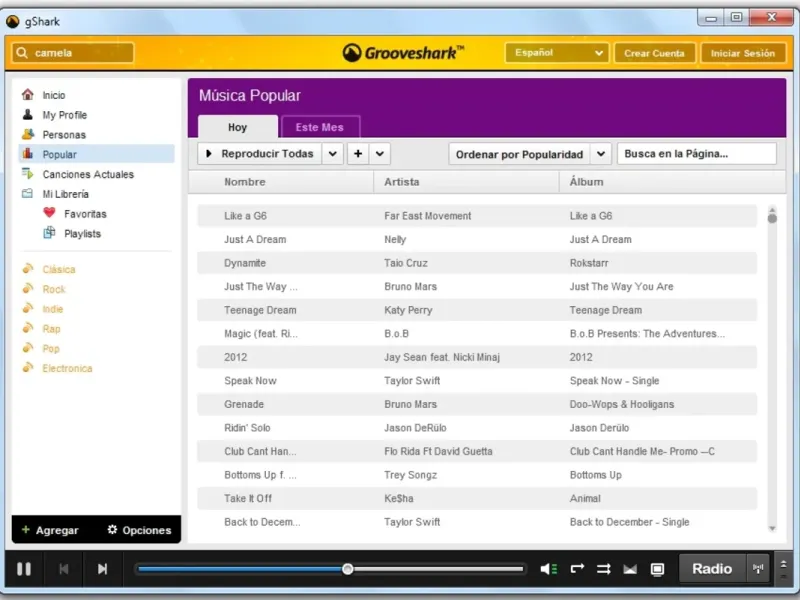Open Playlists in sidebar
Viewport: 800px width, 600px height.
click(82, 234)
